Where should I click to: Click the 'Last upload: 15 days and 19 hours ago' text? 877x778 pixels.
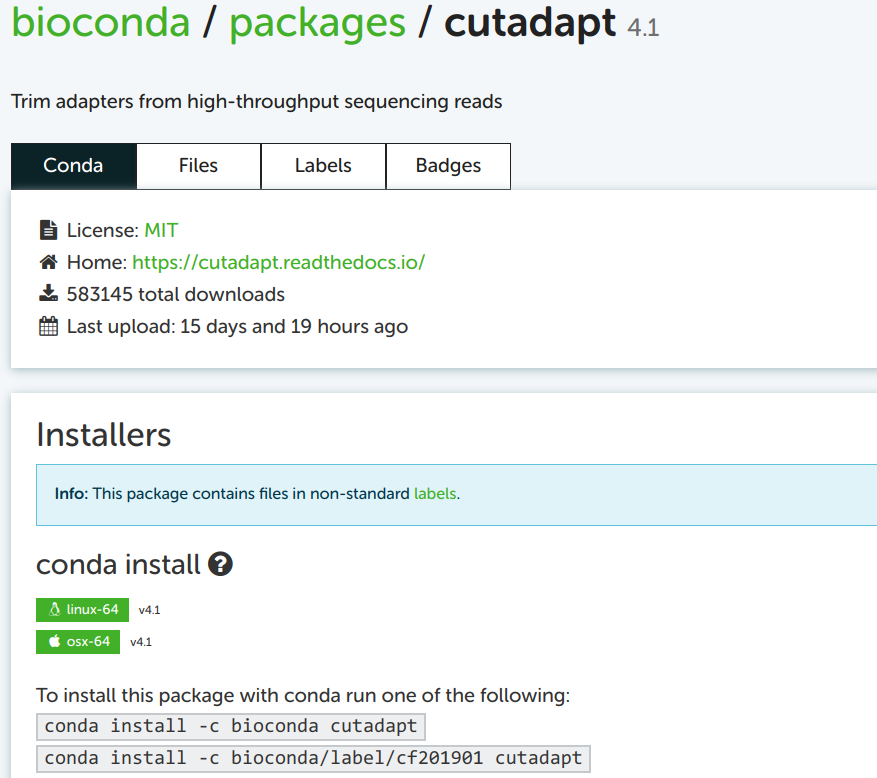click(x=237, y=327)
